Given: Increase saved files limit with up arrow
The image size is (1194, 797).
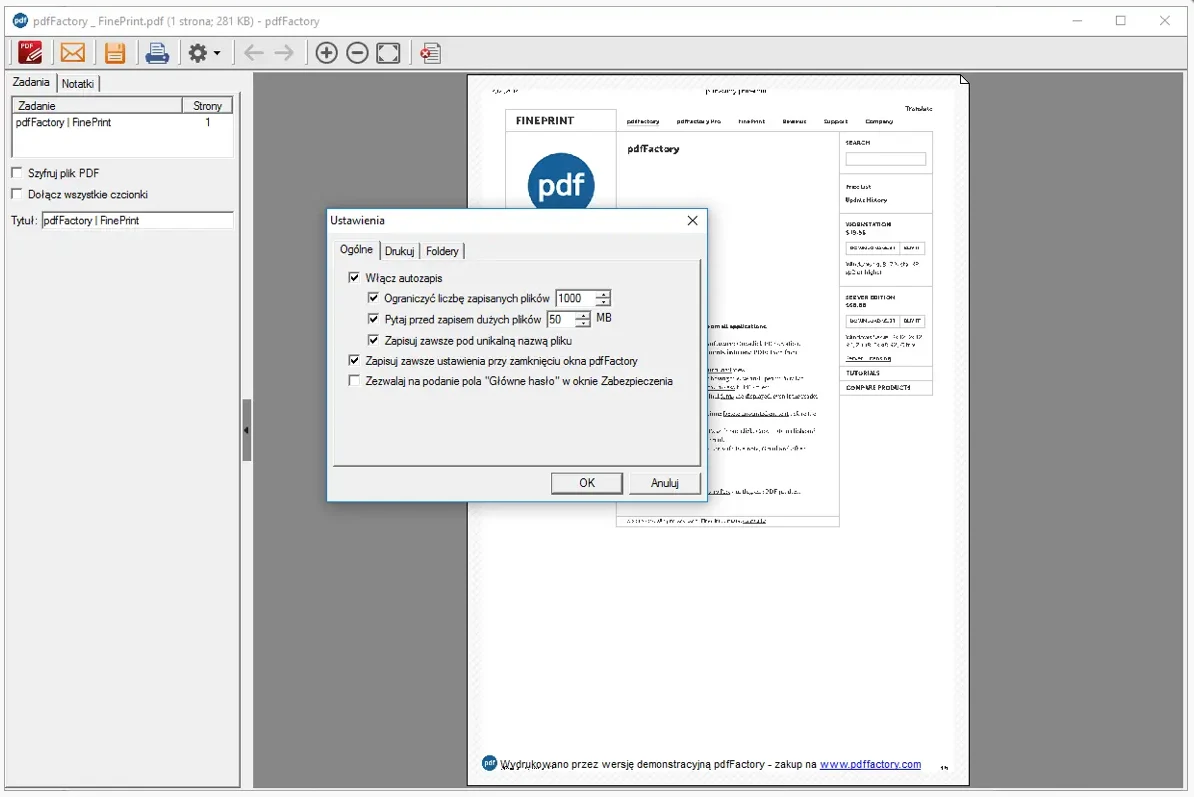Looking at the screenshot, I should (x=603, y=294).
